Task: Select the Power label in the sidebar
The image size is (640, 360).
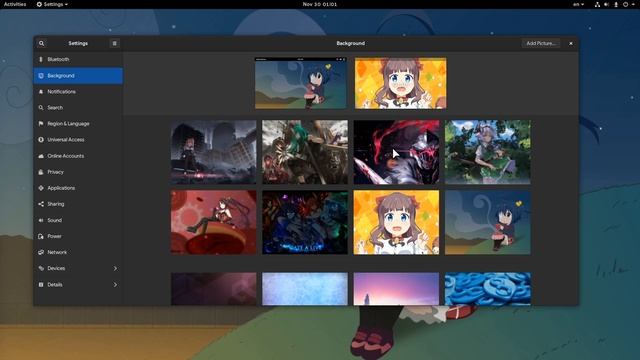Action: (x=54, y=236)
